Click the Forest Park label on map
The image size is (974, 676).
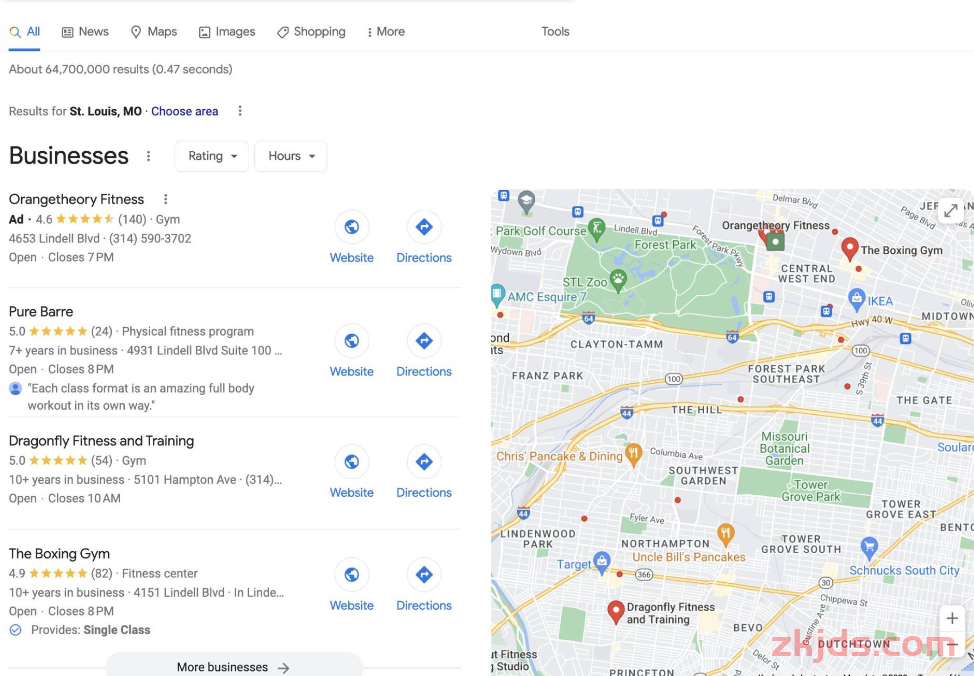(665, 245)
